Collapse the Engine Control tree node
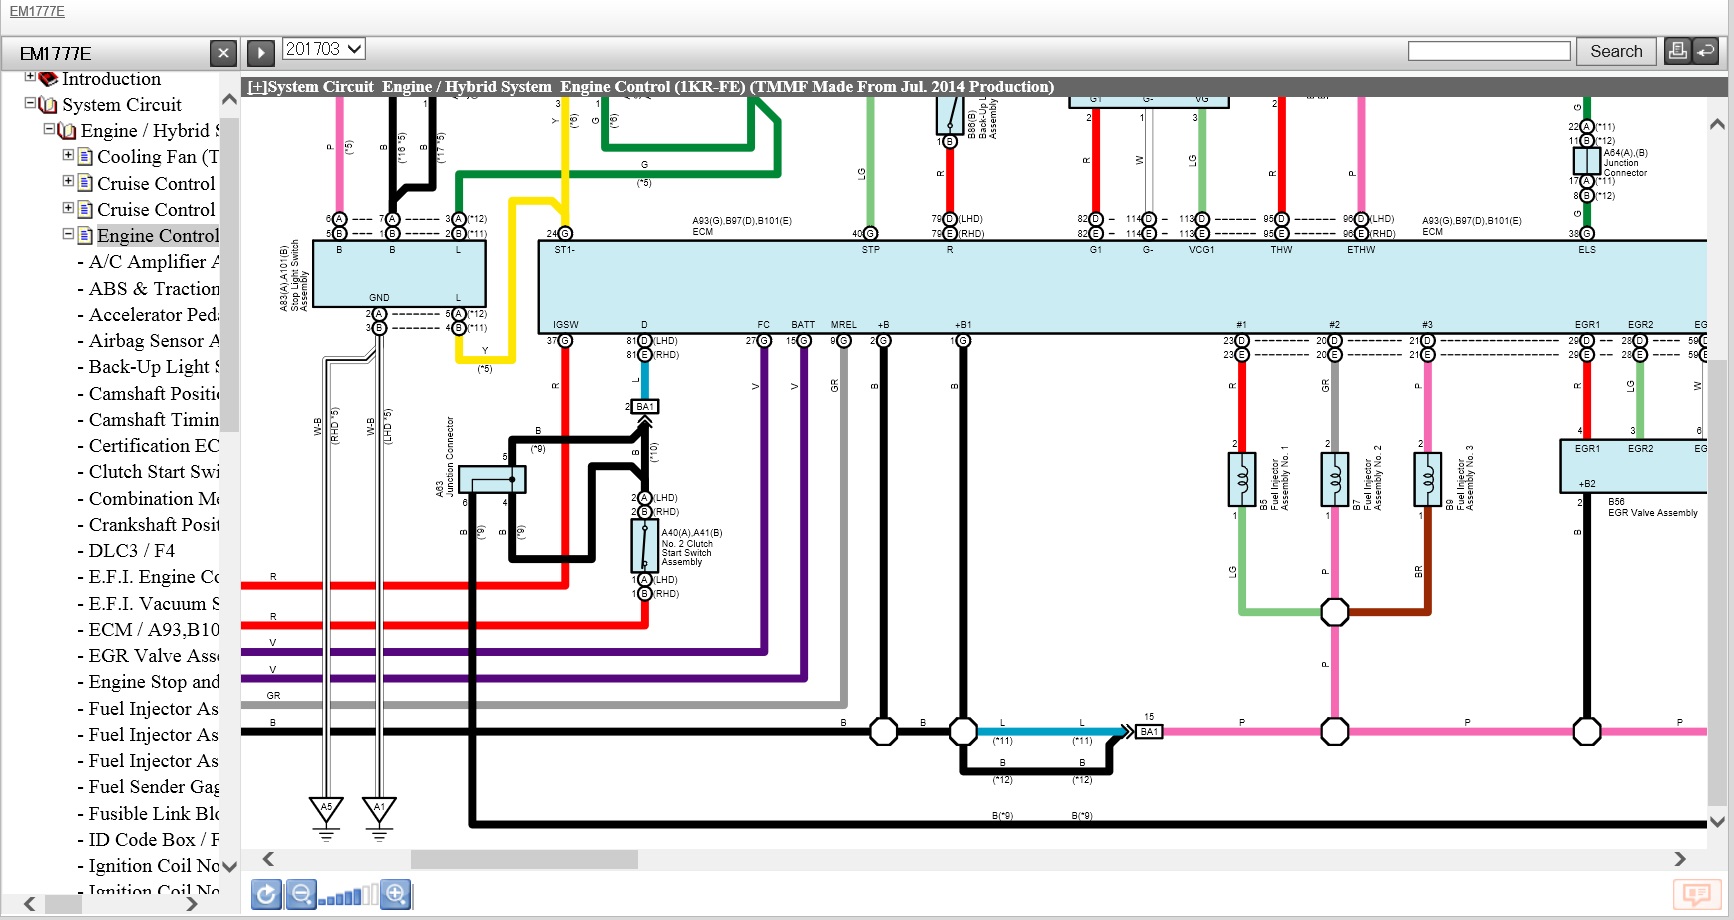Image resolution: width=1734 pixels, height=920 pixels. [68, 234]
